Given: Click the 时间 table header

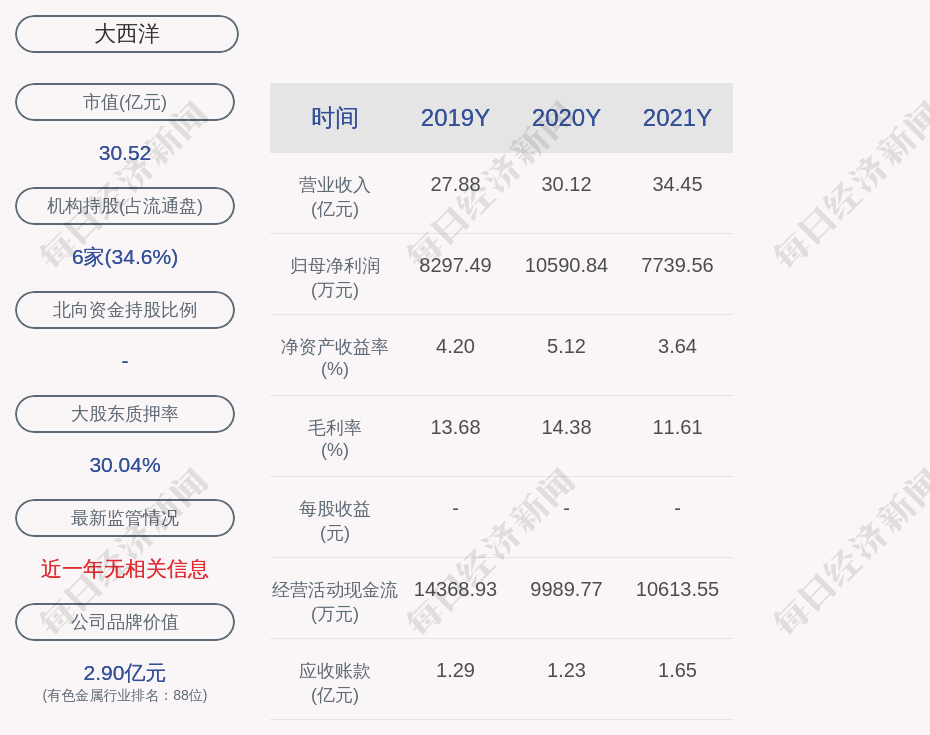Looking at the screenshot, I should pyautogui.click(x=334, y=118).
